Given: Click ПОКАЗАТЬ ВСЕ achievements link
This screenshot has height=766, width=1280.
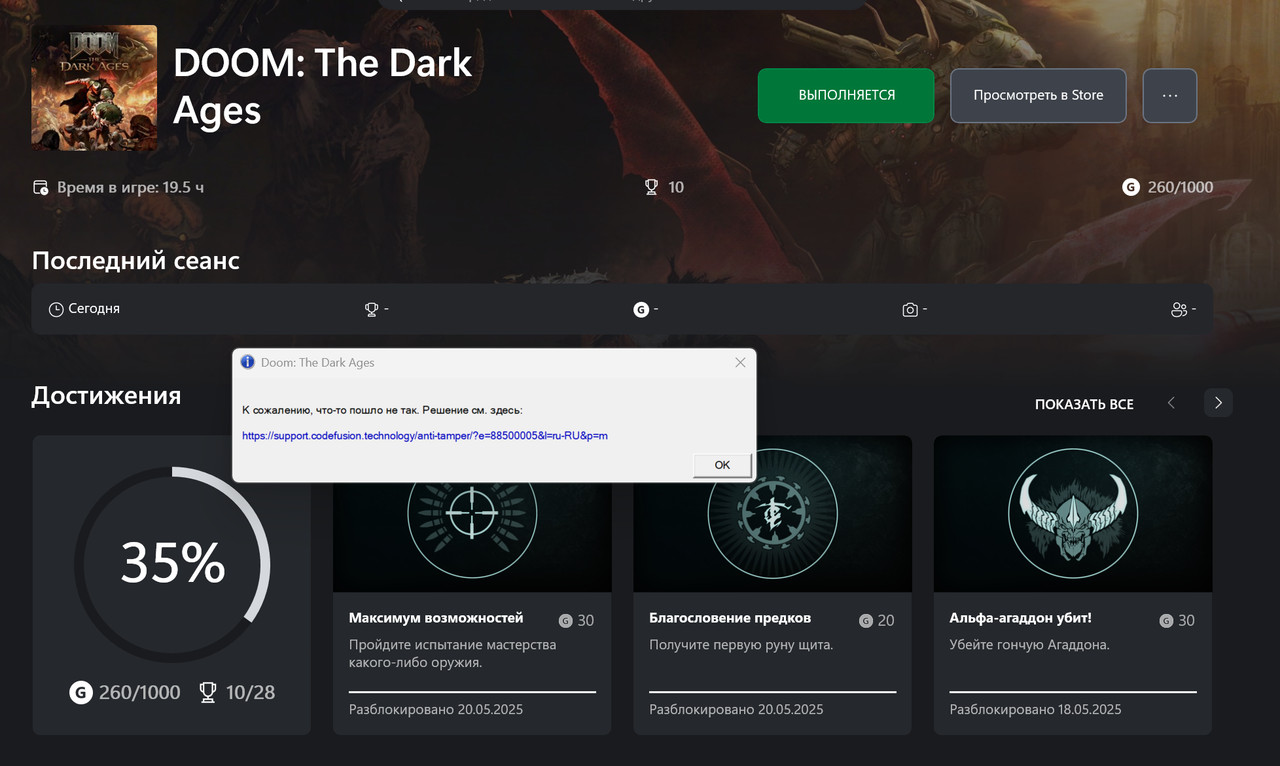Looking at the screenshot, I should pyautogui.click(x=1084, y=404).
